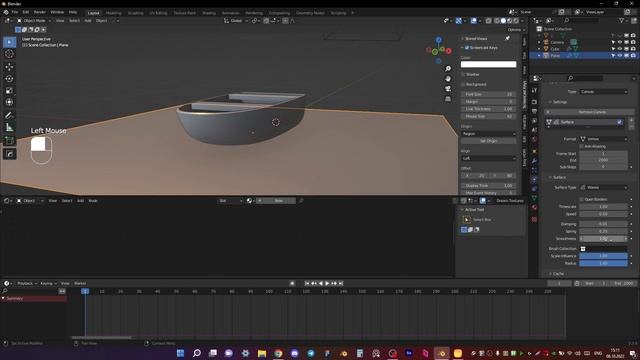
Task: Select the Cursor tool in viewport toolbar
Action: 9,54
